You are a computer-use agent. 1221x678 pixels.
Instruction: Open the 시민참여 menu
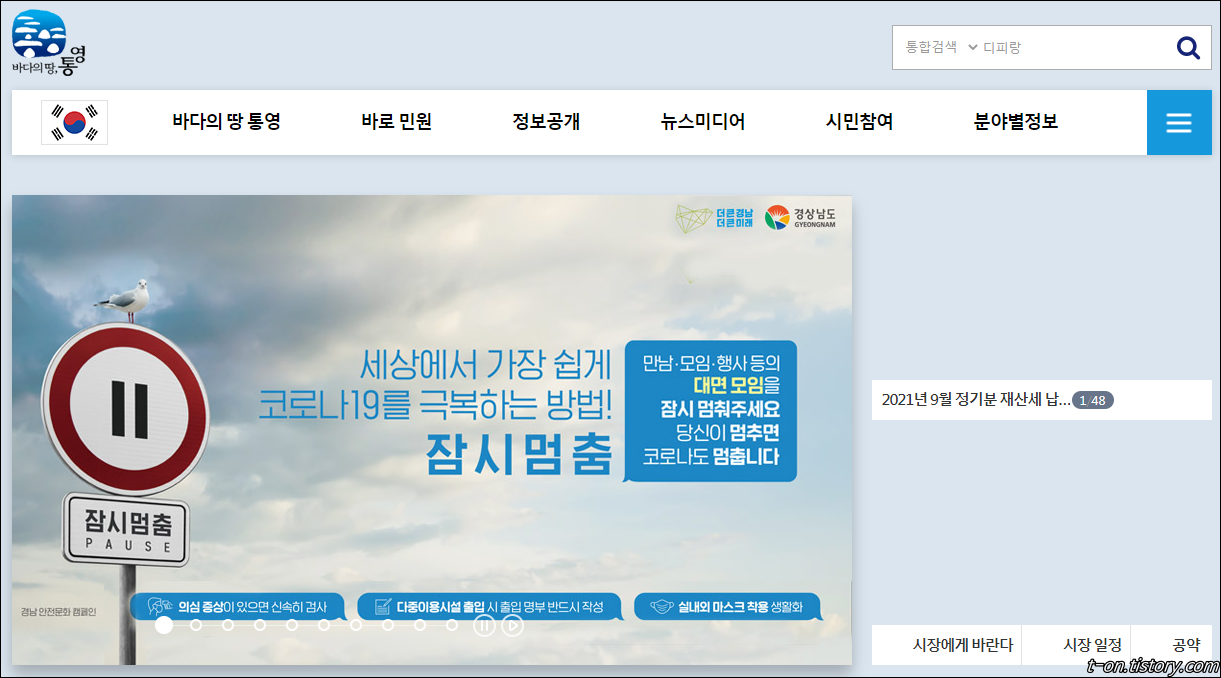tap(859, 122)
